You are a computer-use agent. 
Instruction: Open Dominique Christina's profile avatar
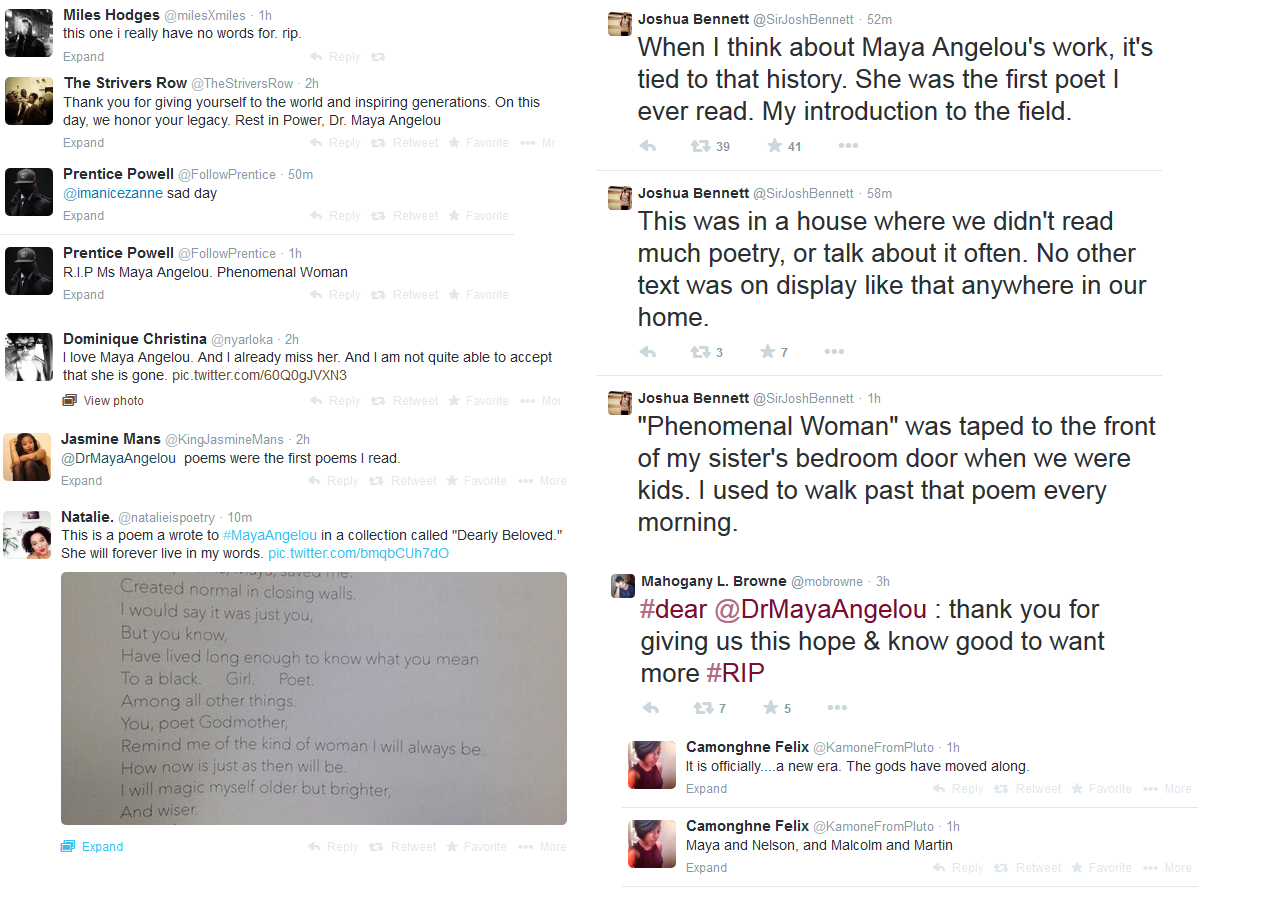pyautogui.click(x=29, y=357)
